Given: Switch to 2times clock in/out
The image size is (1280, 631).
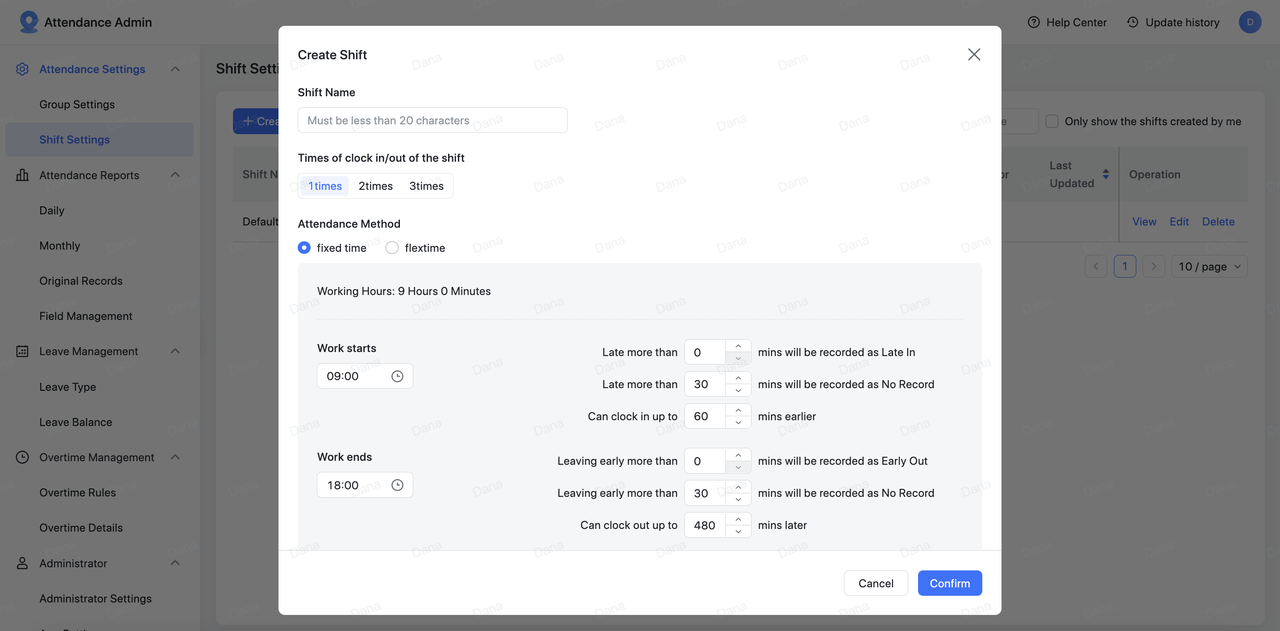Looking at the screenshot, I should pyautogui.click(x=375, y=186).
